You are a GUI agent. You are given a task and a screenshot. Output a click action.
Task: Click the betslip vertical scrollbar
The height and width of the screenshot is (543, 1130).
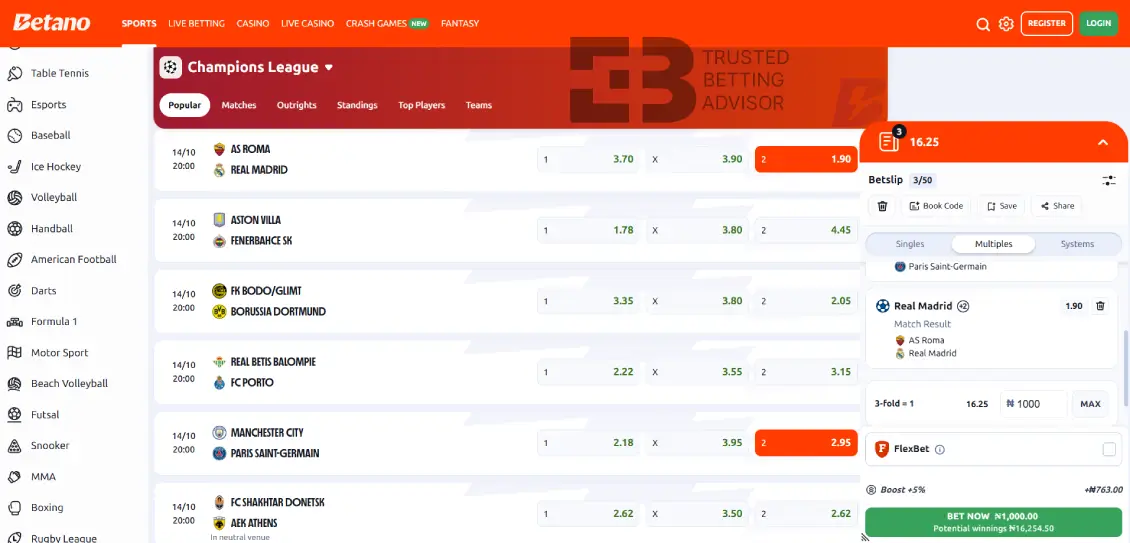coord(1125,368)
